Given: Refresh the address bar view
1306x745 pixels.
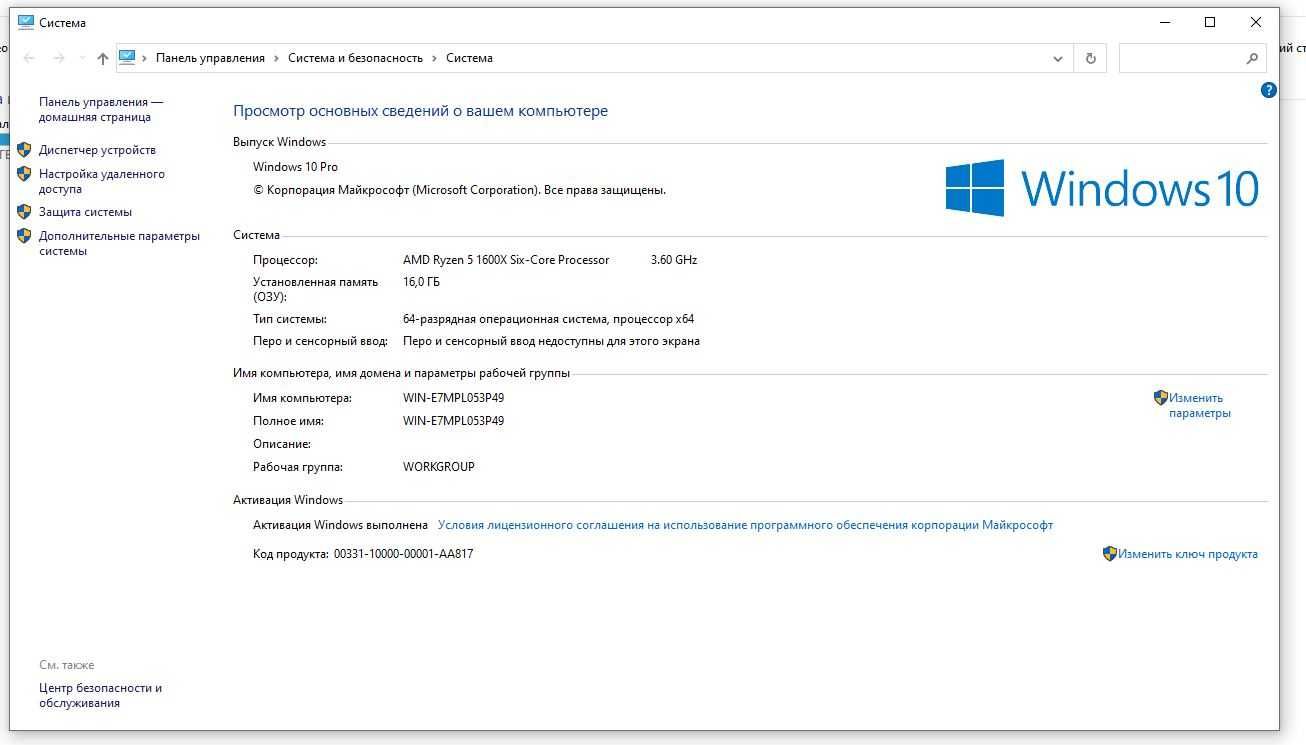Looking at the screenshot, I should 1091,58.
